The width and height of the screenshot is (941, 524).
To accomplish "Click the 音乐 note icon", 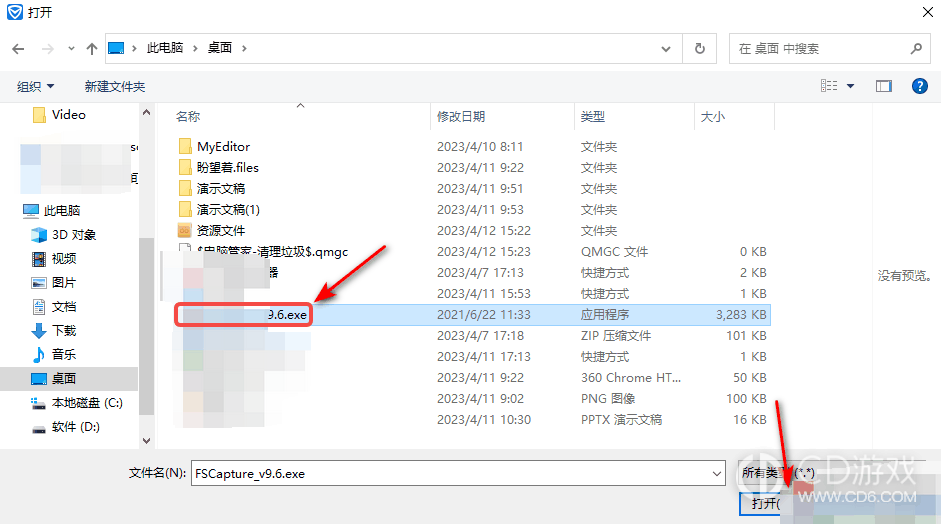I will (39, 355).
